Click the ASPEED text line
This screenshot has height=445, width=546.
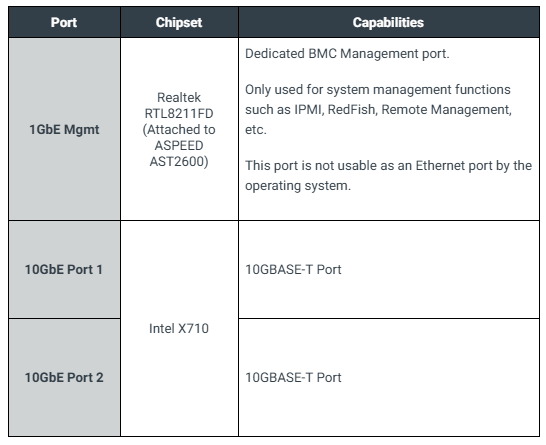179,146
